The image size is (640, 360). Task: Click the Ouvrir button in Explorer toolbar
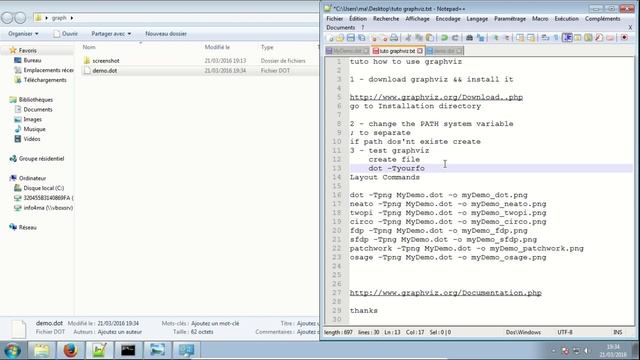click(65, 34)
